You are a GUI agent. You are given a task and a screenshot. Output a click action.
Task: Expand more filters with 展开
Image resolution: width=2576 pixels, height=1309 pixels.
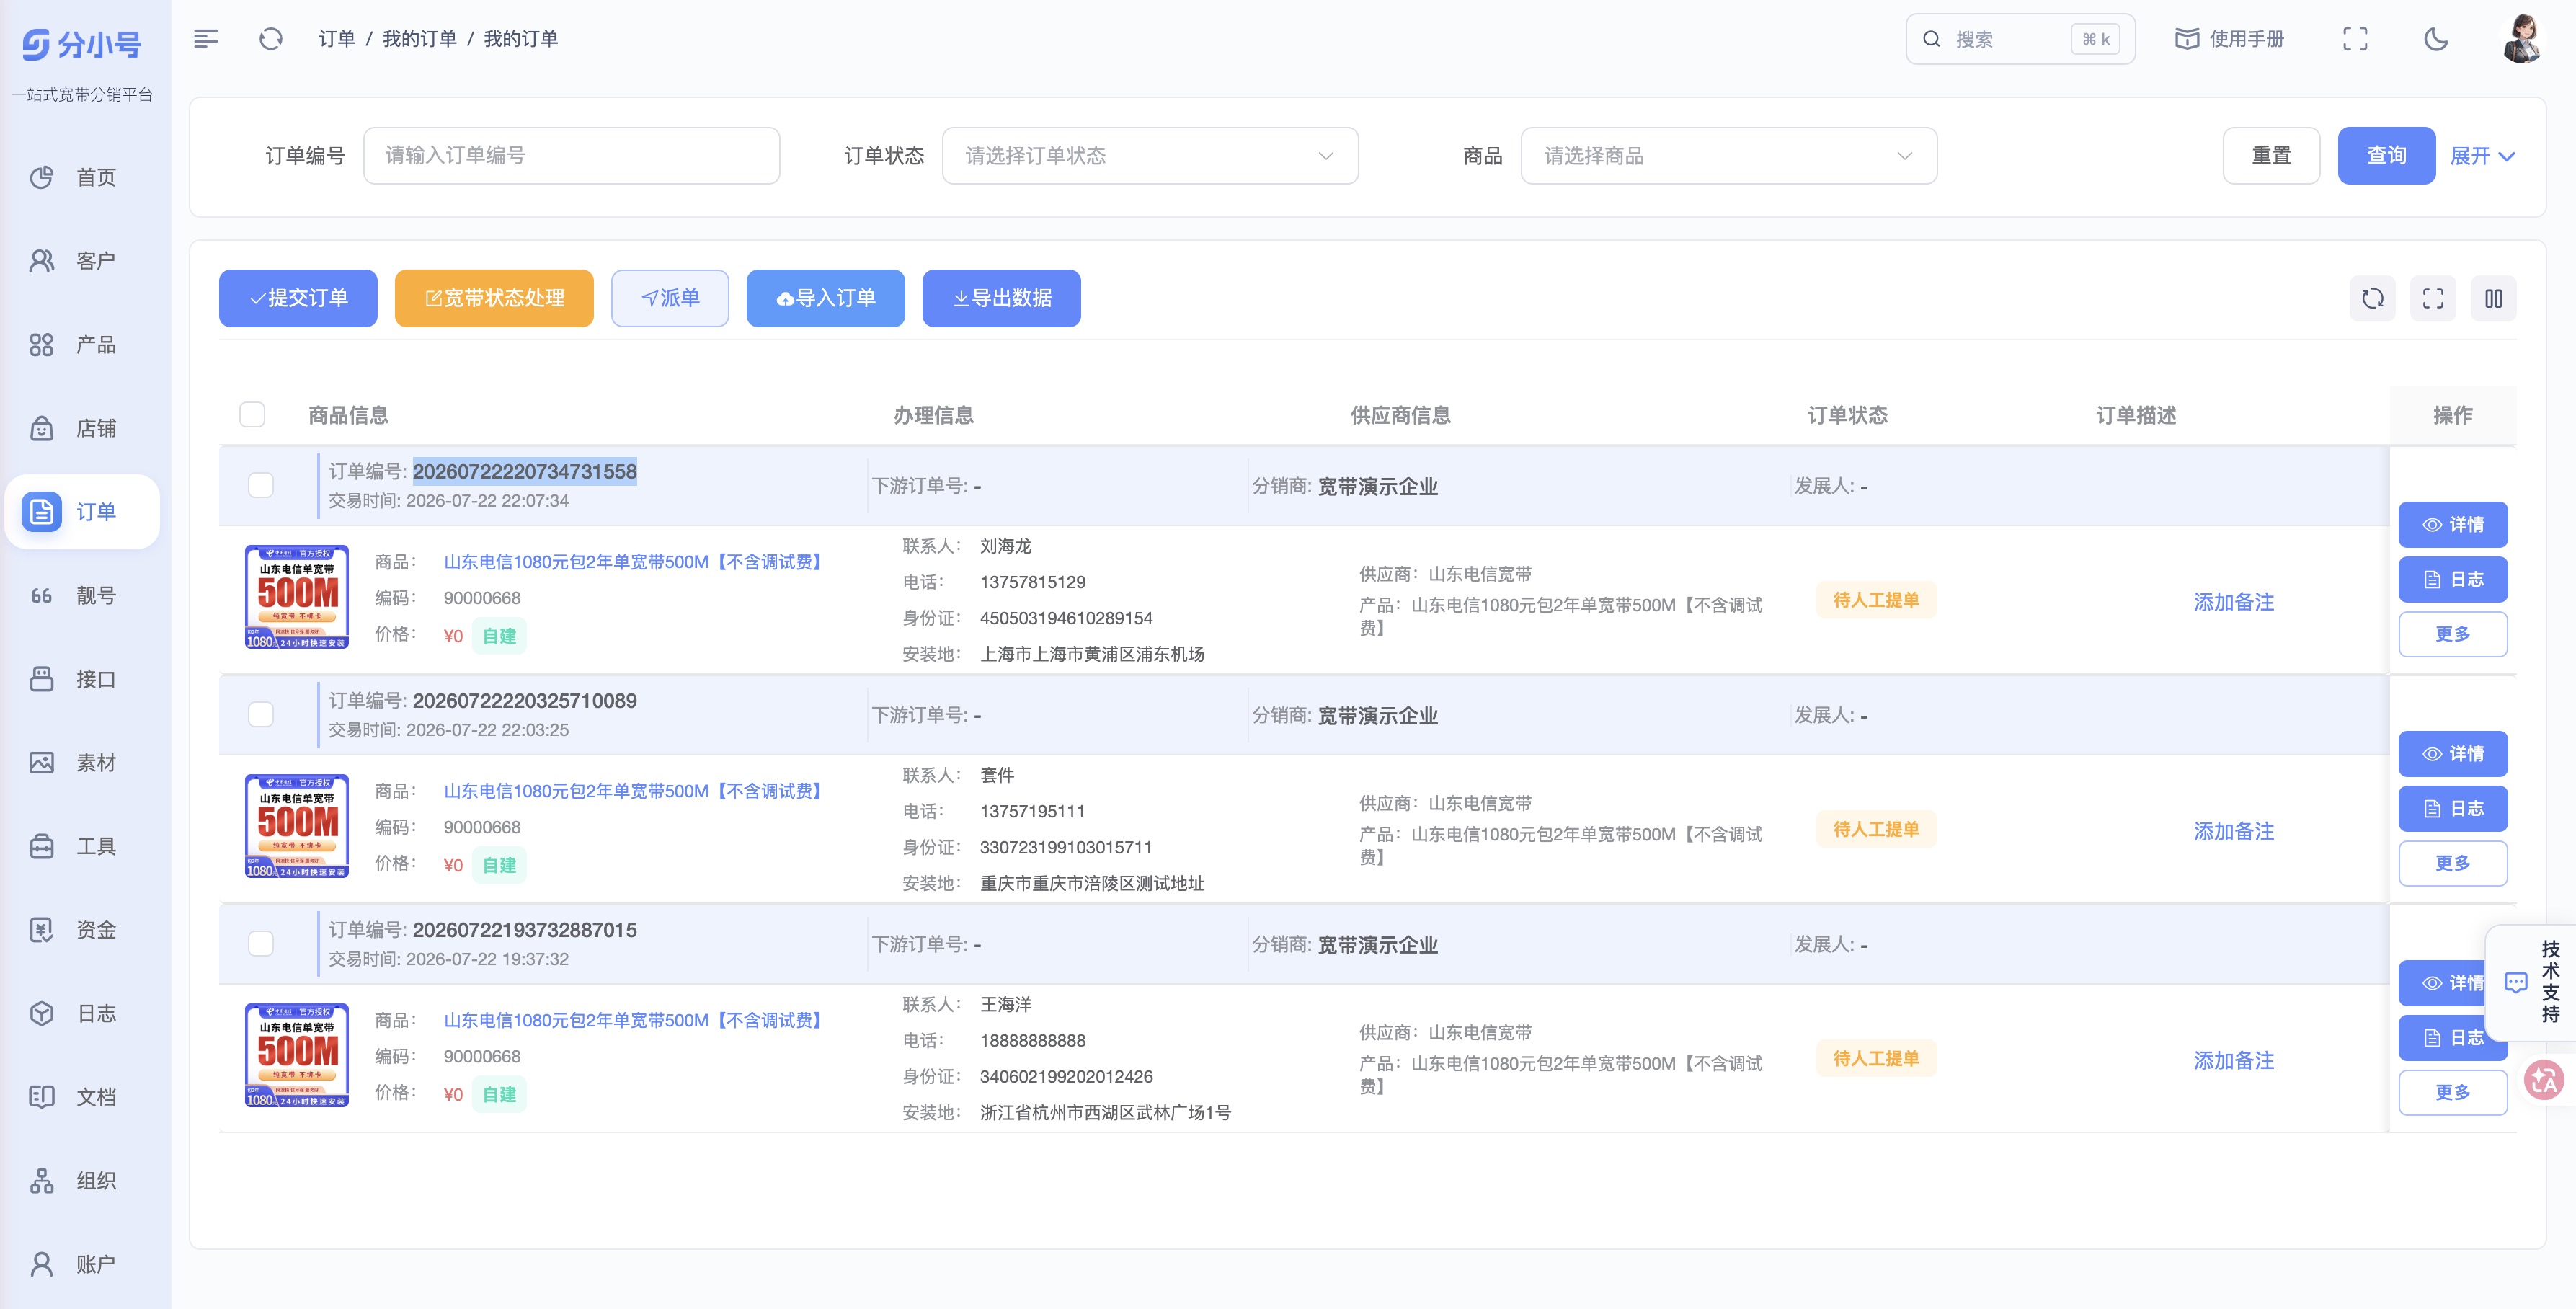click(2482, 156)
